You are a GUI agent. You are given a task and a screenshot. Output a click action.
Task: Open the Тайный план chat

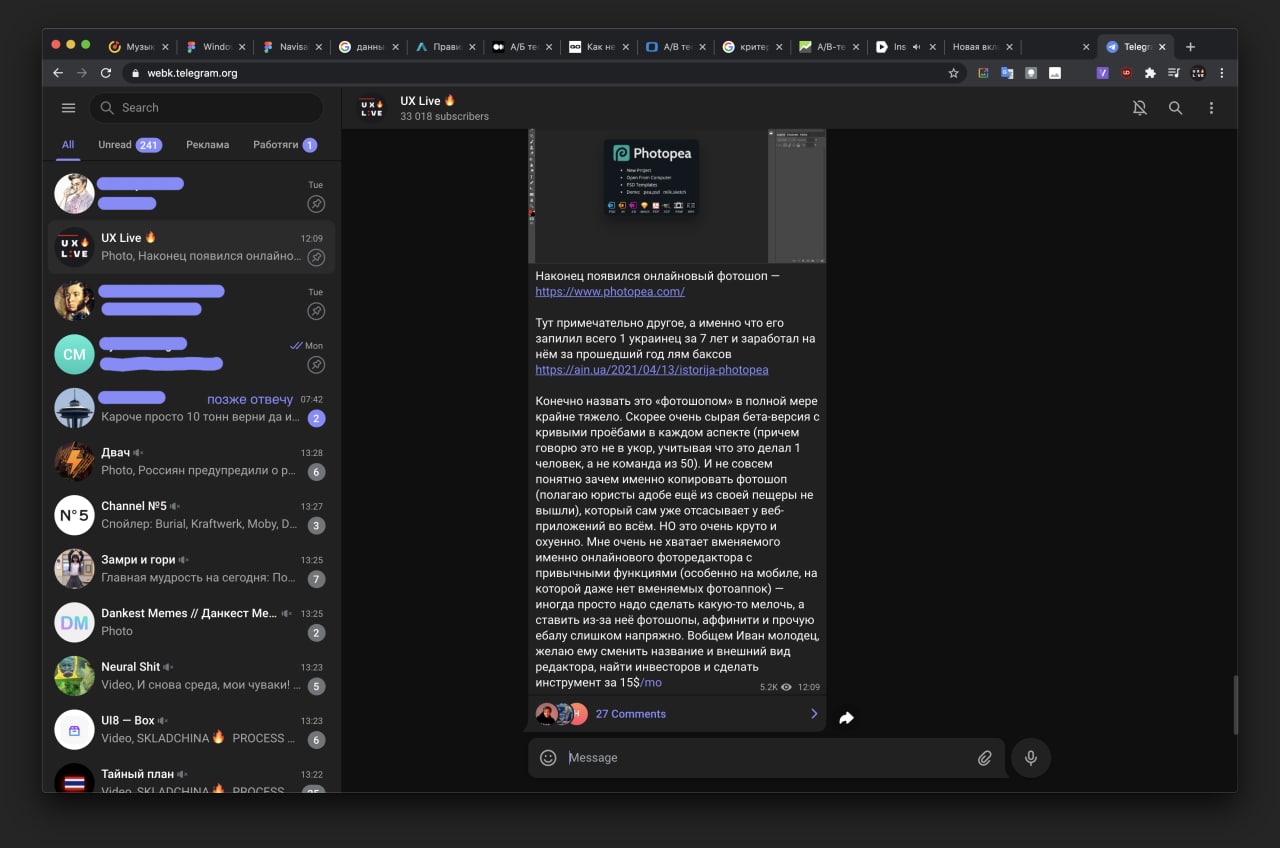(x=192, y=777)
